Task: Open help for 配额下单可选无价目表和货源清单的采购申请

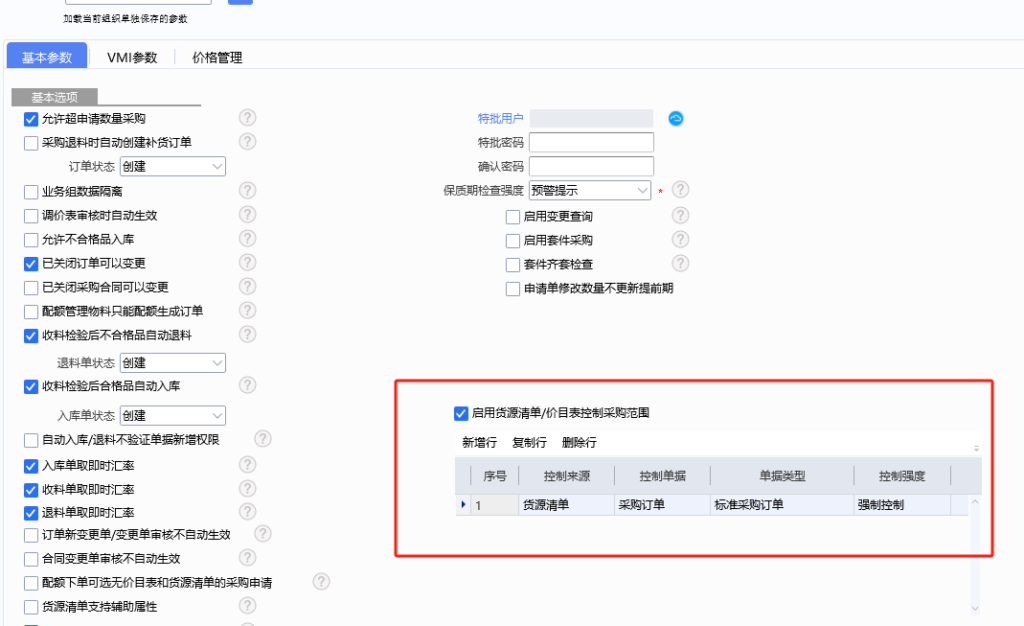Action: tap(321, 582)
